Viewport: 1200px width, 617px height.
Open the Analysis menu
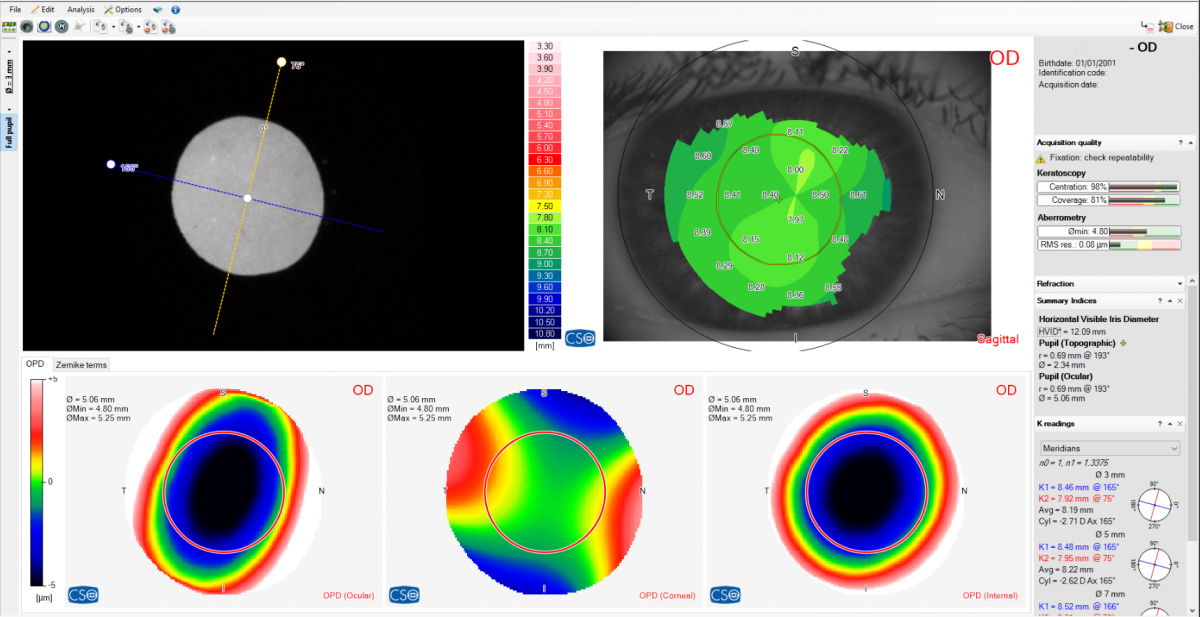click(81, 9)
